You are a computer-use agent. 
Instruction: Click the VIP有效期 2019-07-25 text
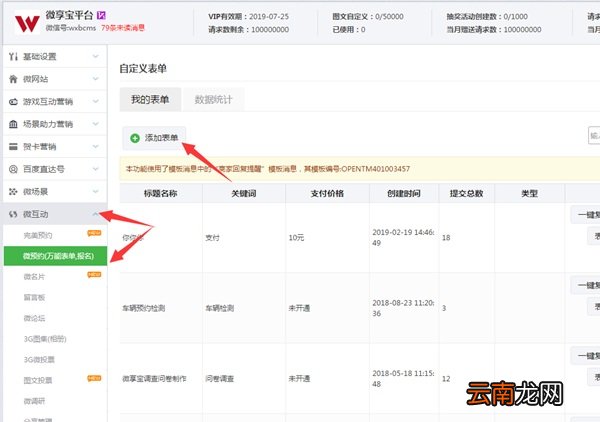(248, 16)
